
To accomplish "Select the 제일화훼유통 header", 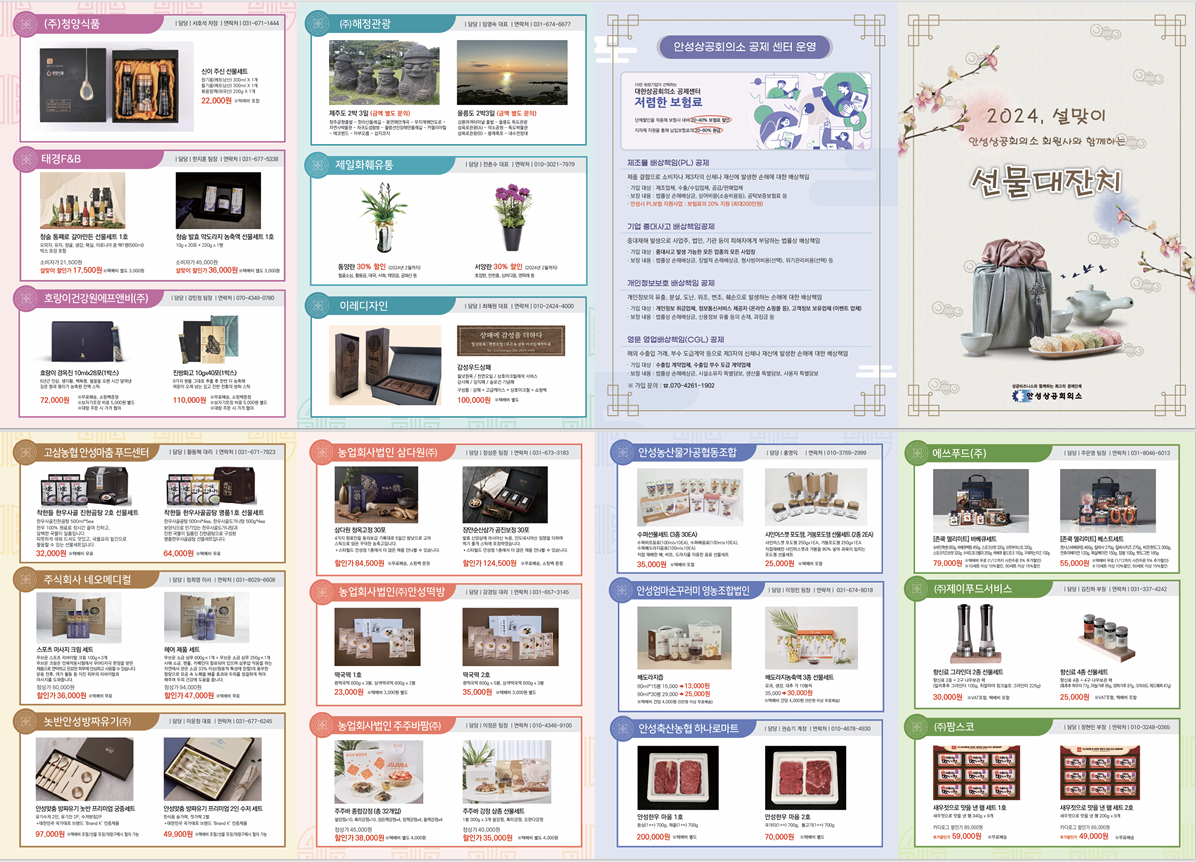I will 364,164.
